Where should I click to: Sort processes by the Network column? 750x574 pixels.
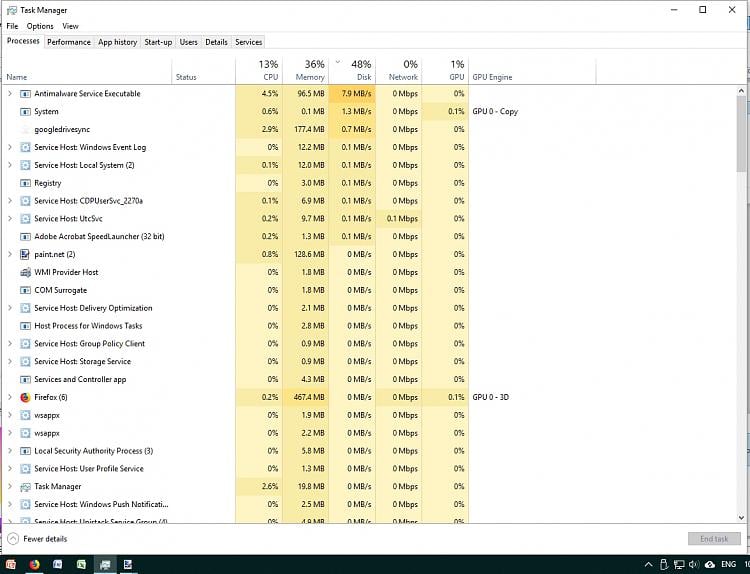398,71
